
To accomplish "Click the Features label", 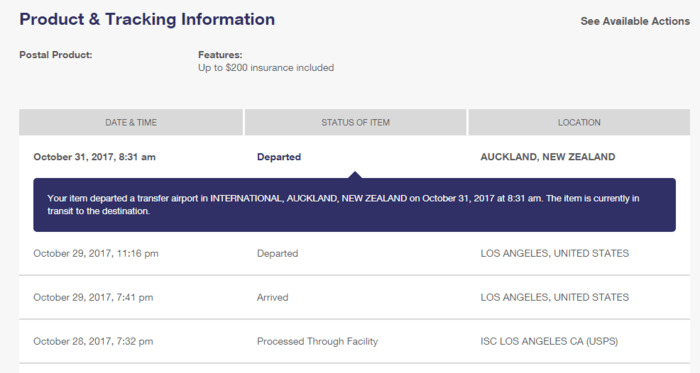I will click(x=220, y=55).
